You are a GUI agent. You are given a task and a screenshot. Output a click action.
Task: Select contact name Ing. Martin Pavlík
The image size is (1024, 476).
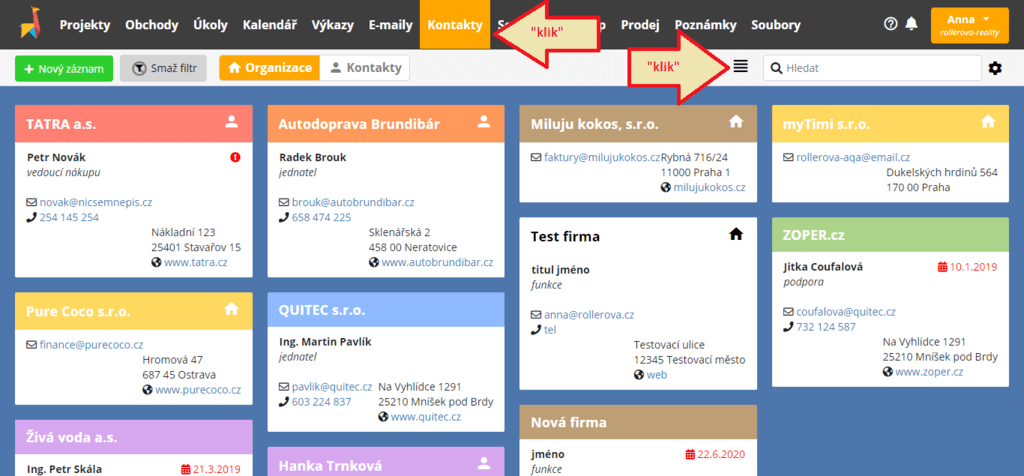pos(325,341)
